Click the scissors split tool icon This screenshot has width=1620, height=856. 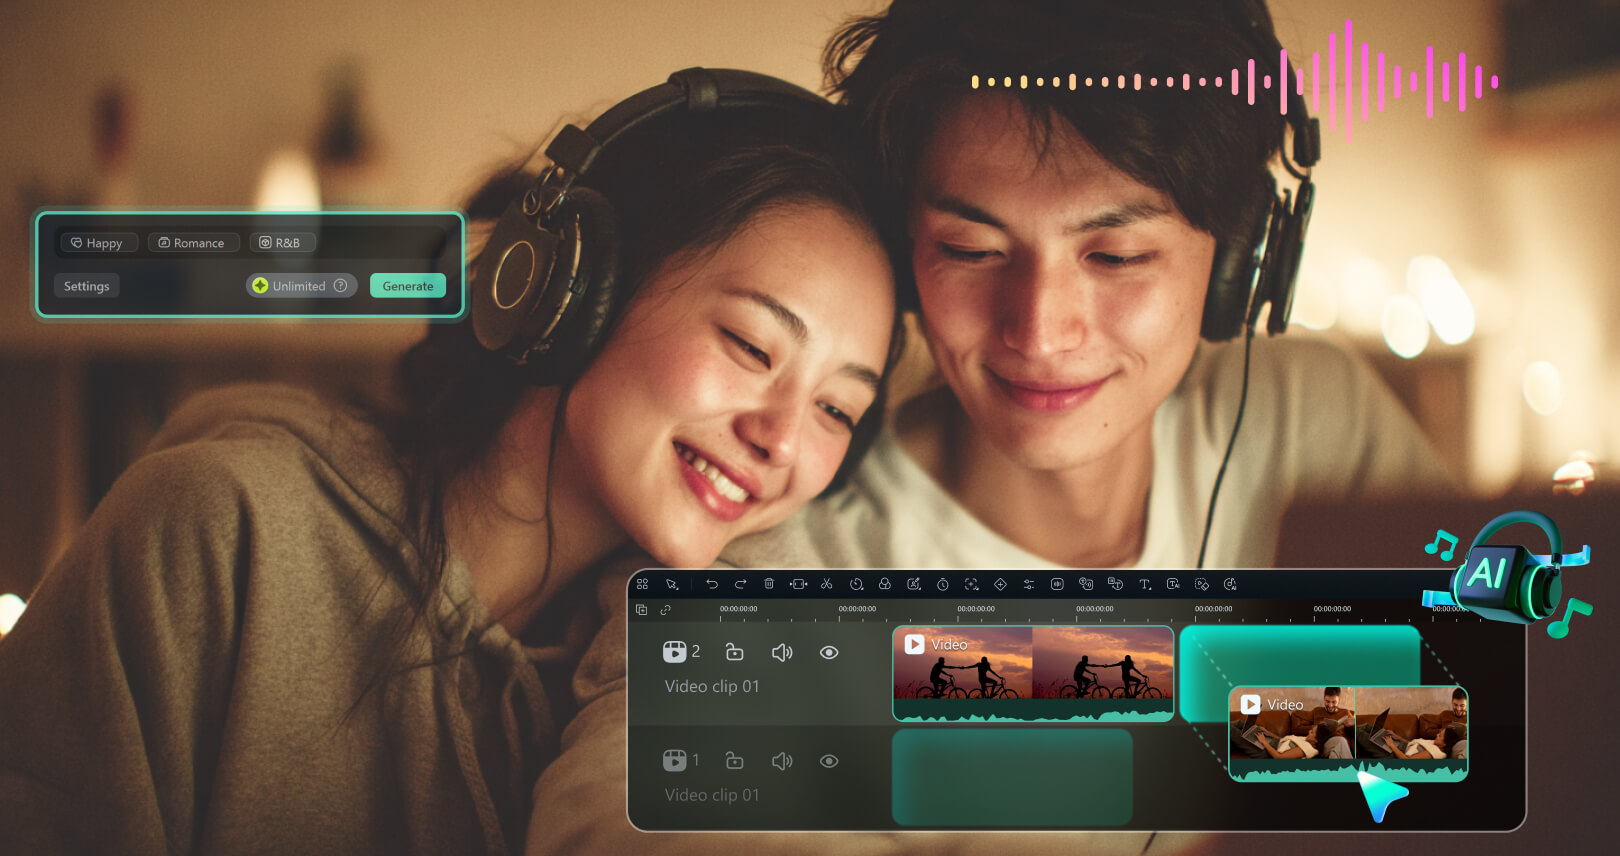pos(827,584)
